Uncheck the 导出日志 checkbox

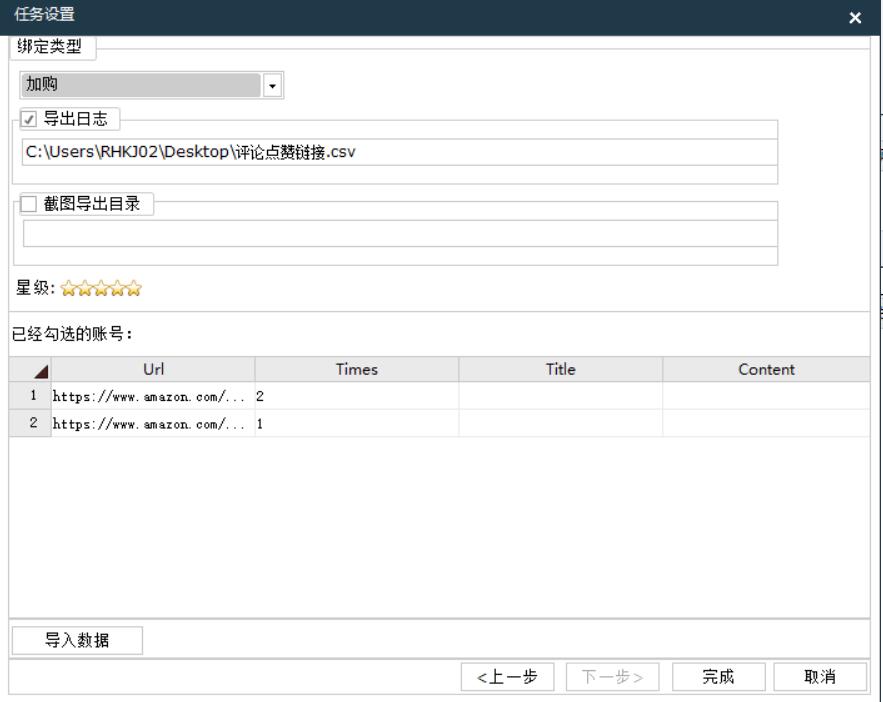pyautogui.click(x=29, y=119)
